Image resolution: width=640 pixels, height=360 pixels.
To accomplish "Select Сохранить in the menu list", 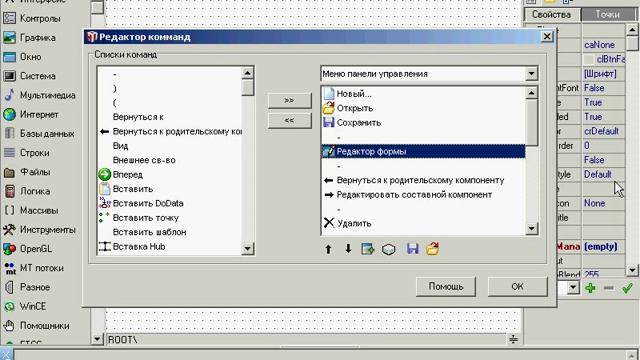I will coord(424,122).
